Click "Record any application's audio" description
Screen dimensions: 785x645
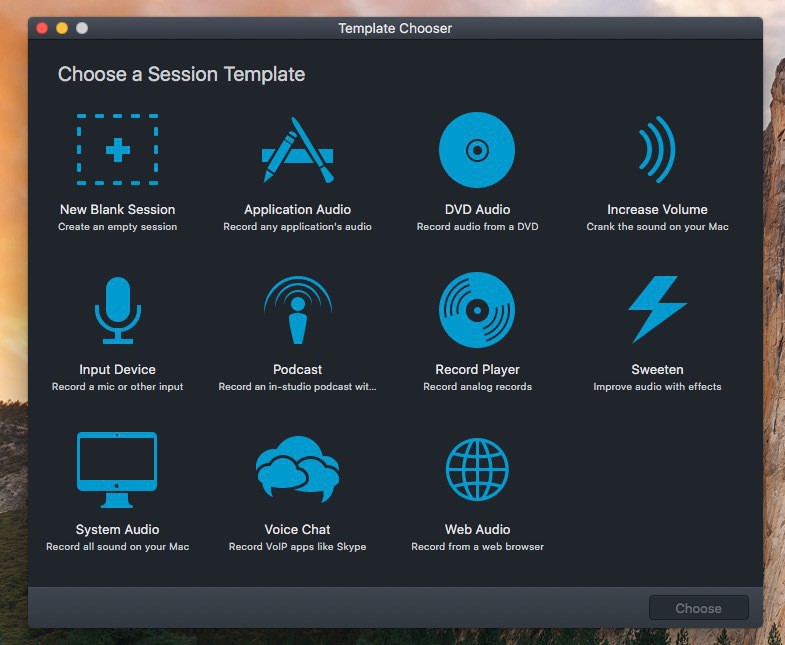297,227
